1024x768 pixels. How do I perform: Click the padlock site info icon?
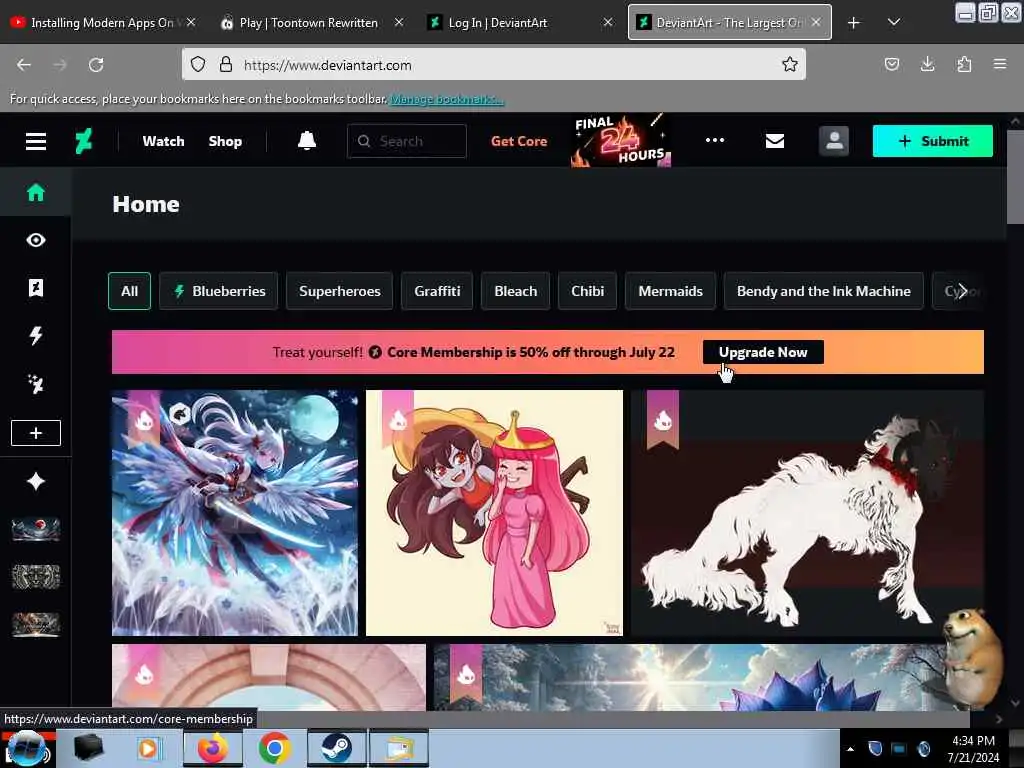(x=226, y=64)
